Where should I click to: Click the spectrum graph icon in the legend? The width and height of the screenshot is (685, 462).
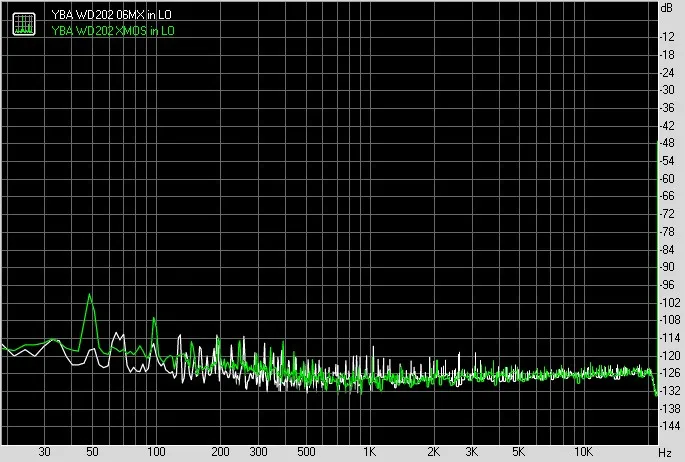(24, 24)
